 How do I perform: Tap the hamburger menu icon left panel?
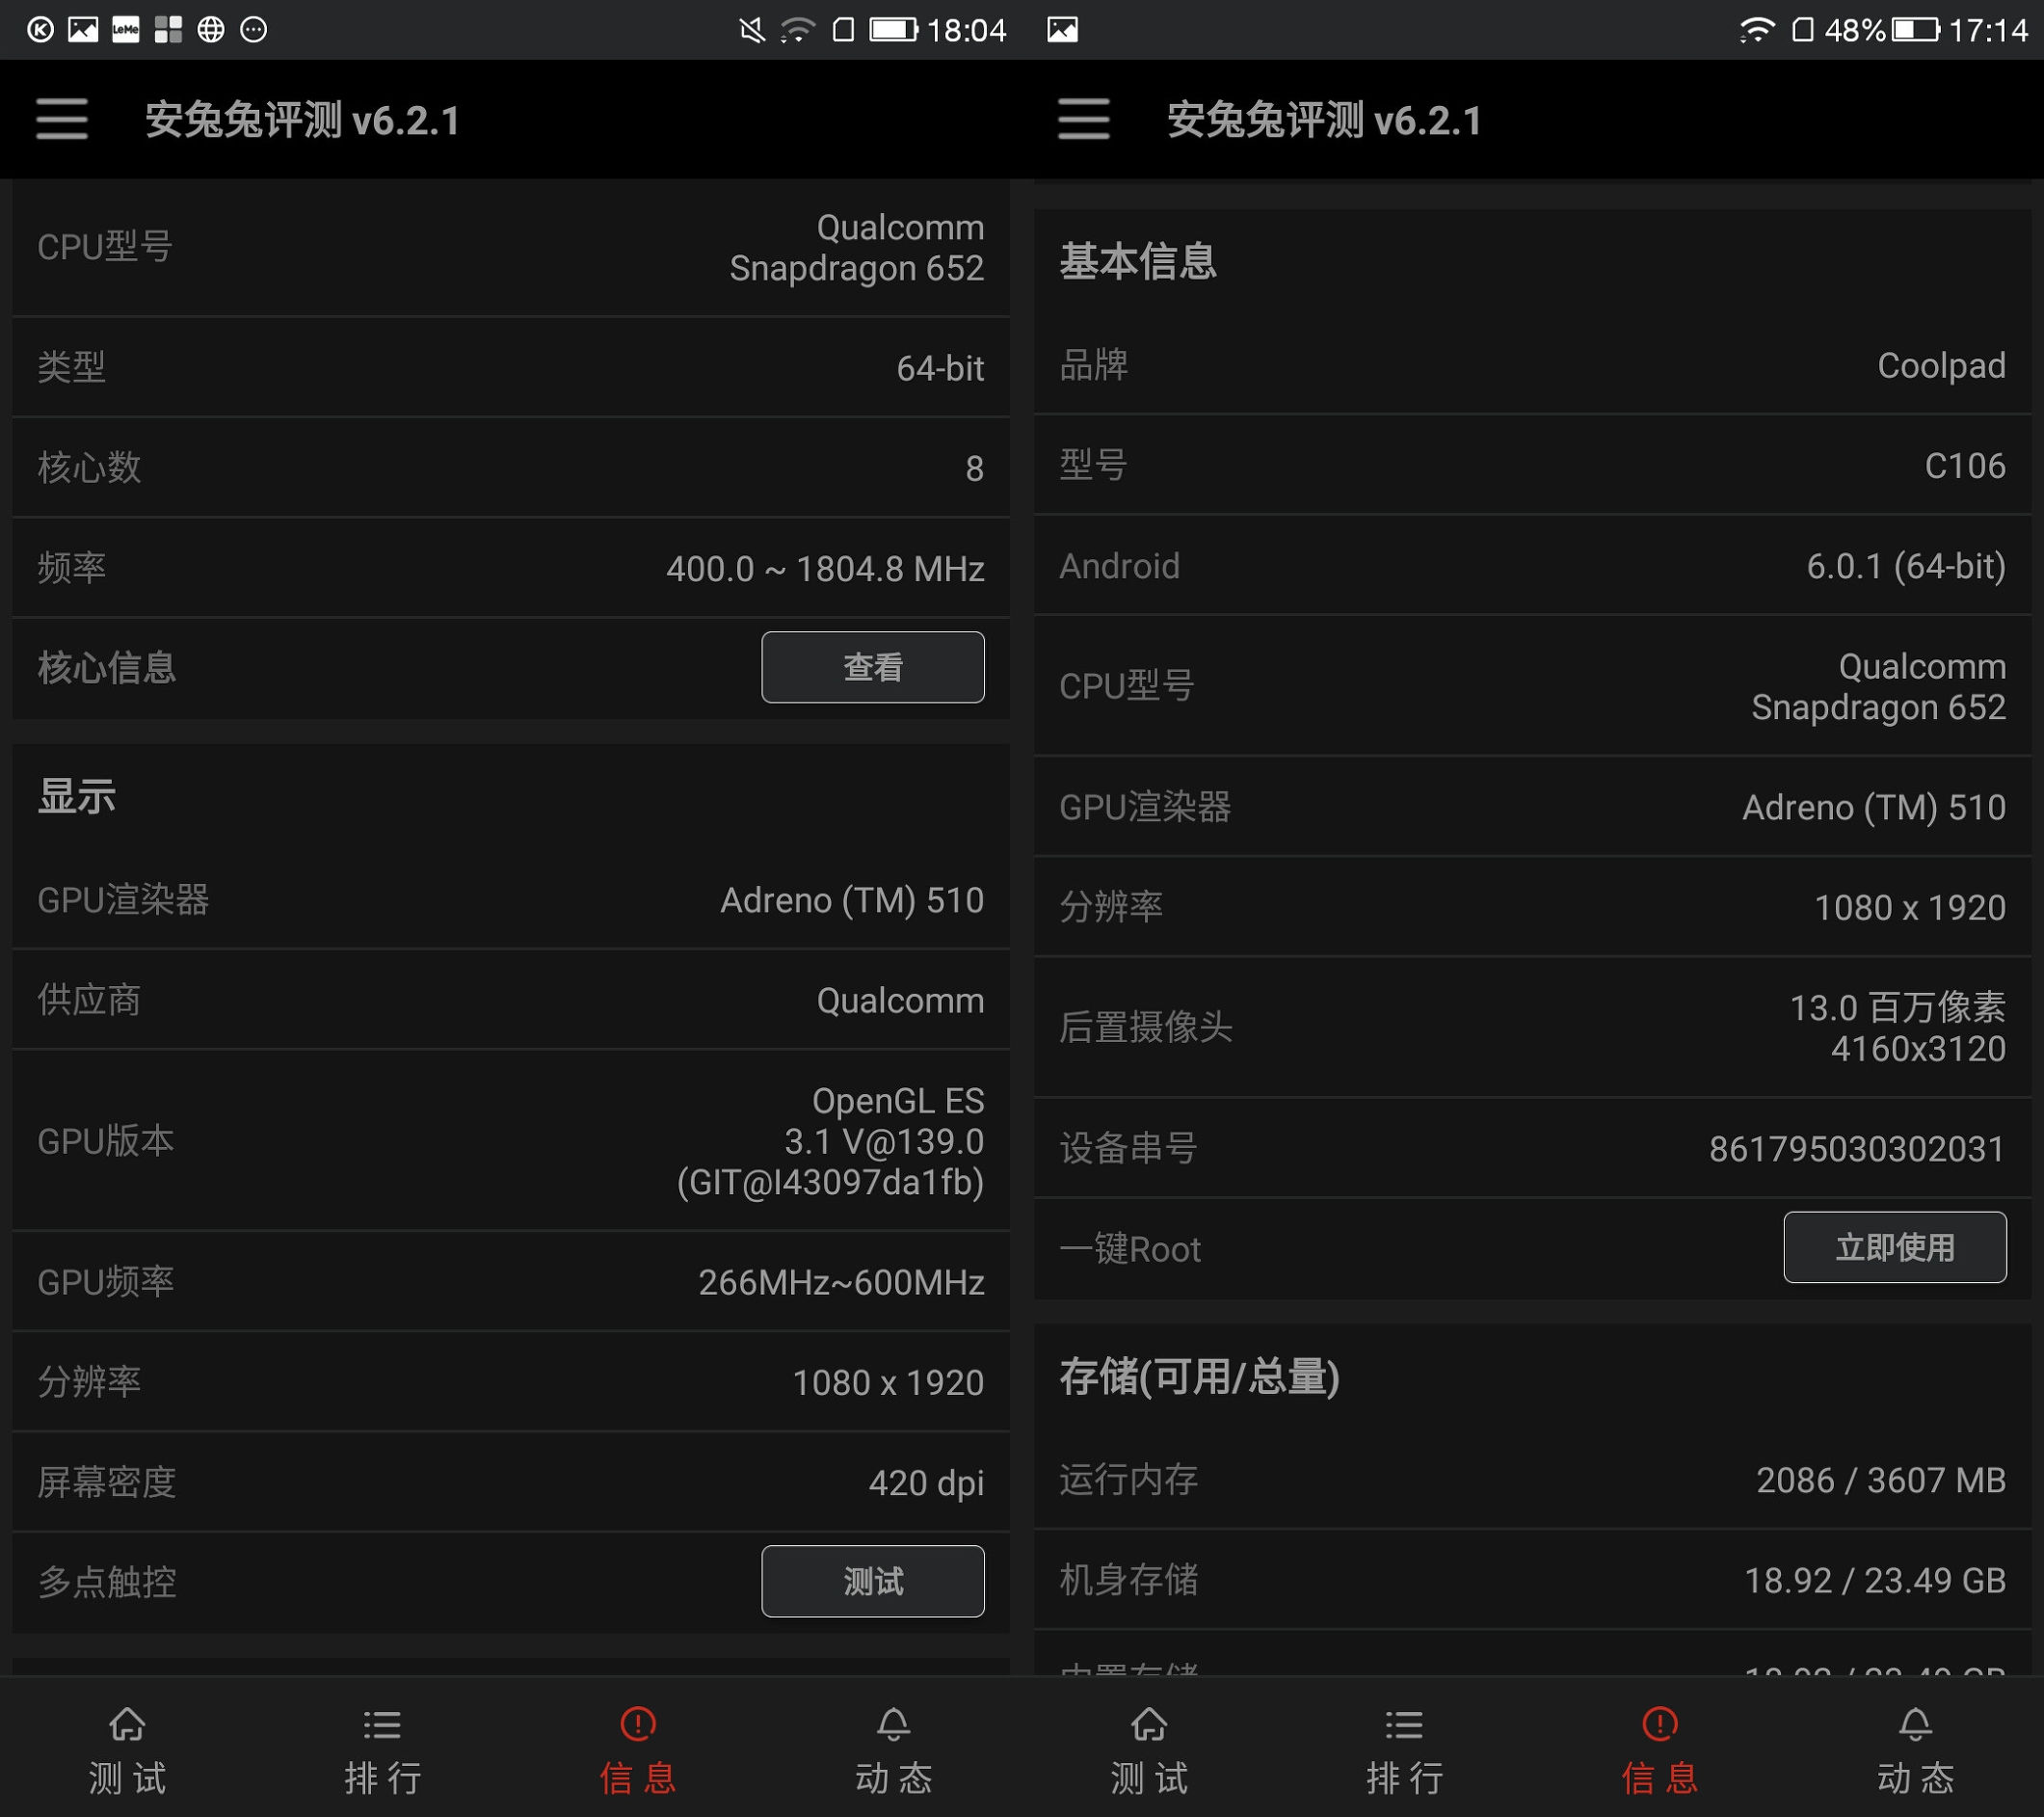point(62,118)
